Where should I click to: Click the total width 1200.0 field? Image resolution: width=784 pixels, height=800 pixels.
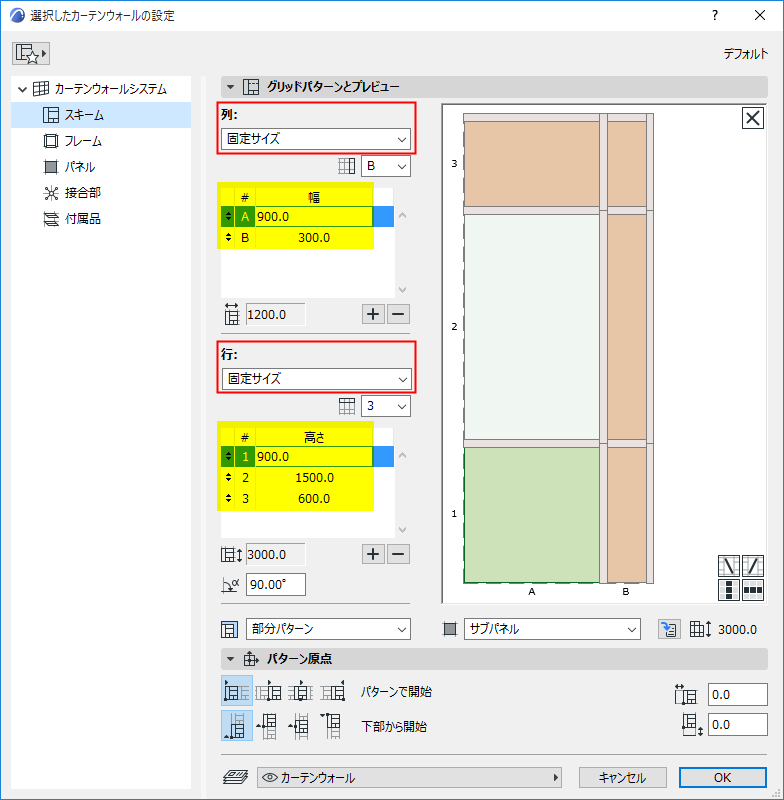(x=275, y=314)
